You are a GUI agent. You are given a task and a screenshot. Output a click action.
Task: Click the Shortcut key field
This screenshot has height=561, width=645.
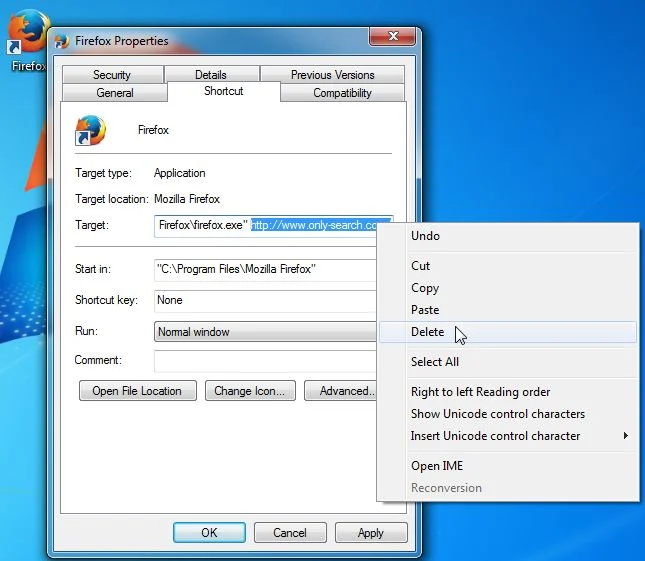(x=265, y=301)
